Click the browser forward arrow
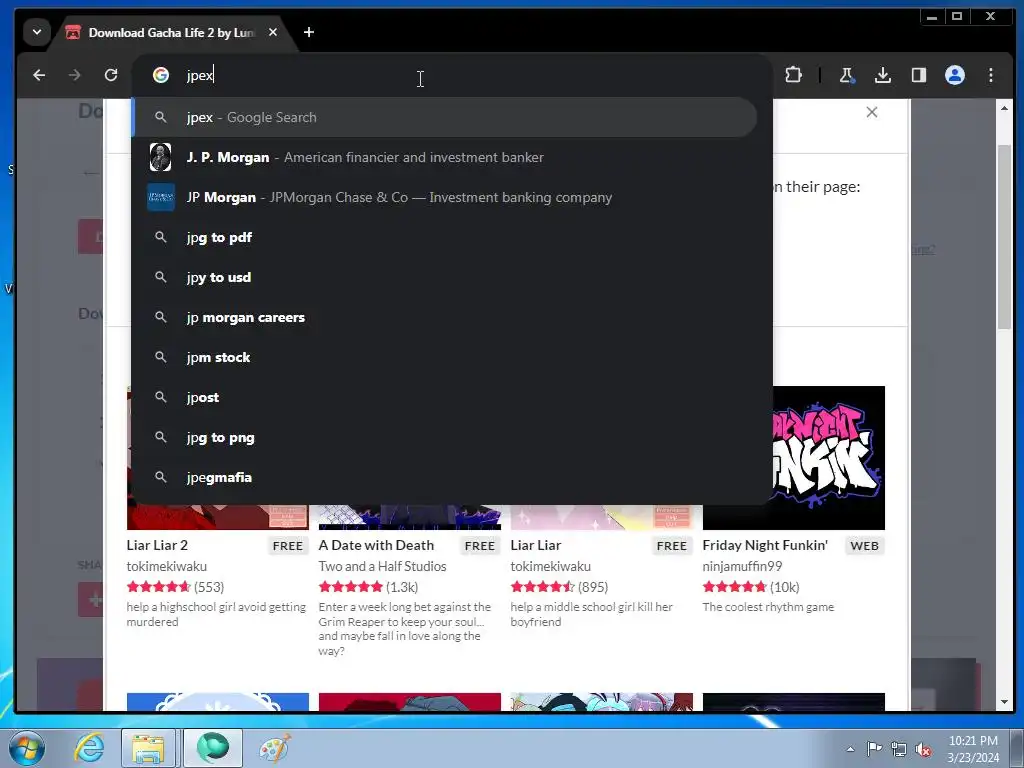The height and width of the screenshot is (768, 1024). [74, 75]
